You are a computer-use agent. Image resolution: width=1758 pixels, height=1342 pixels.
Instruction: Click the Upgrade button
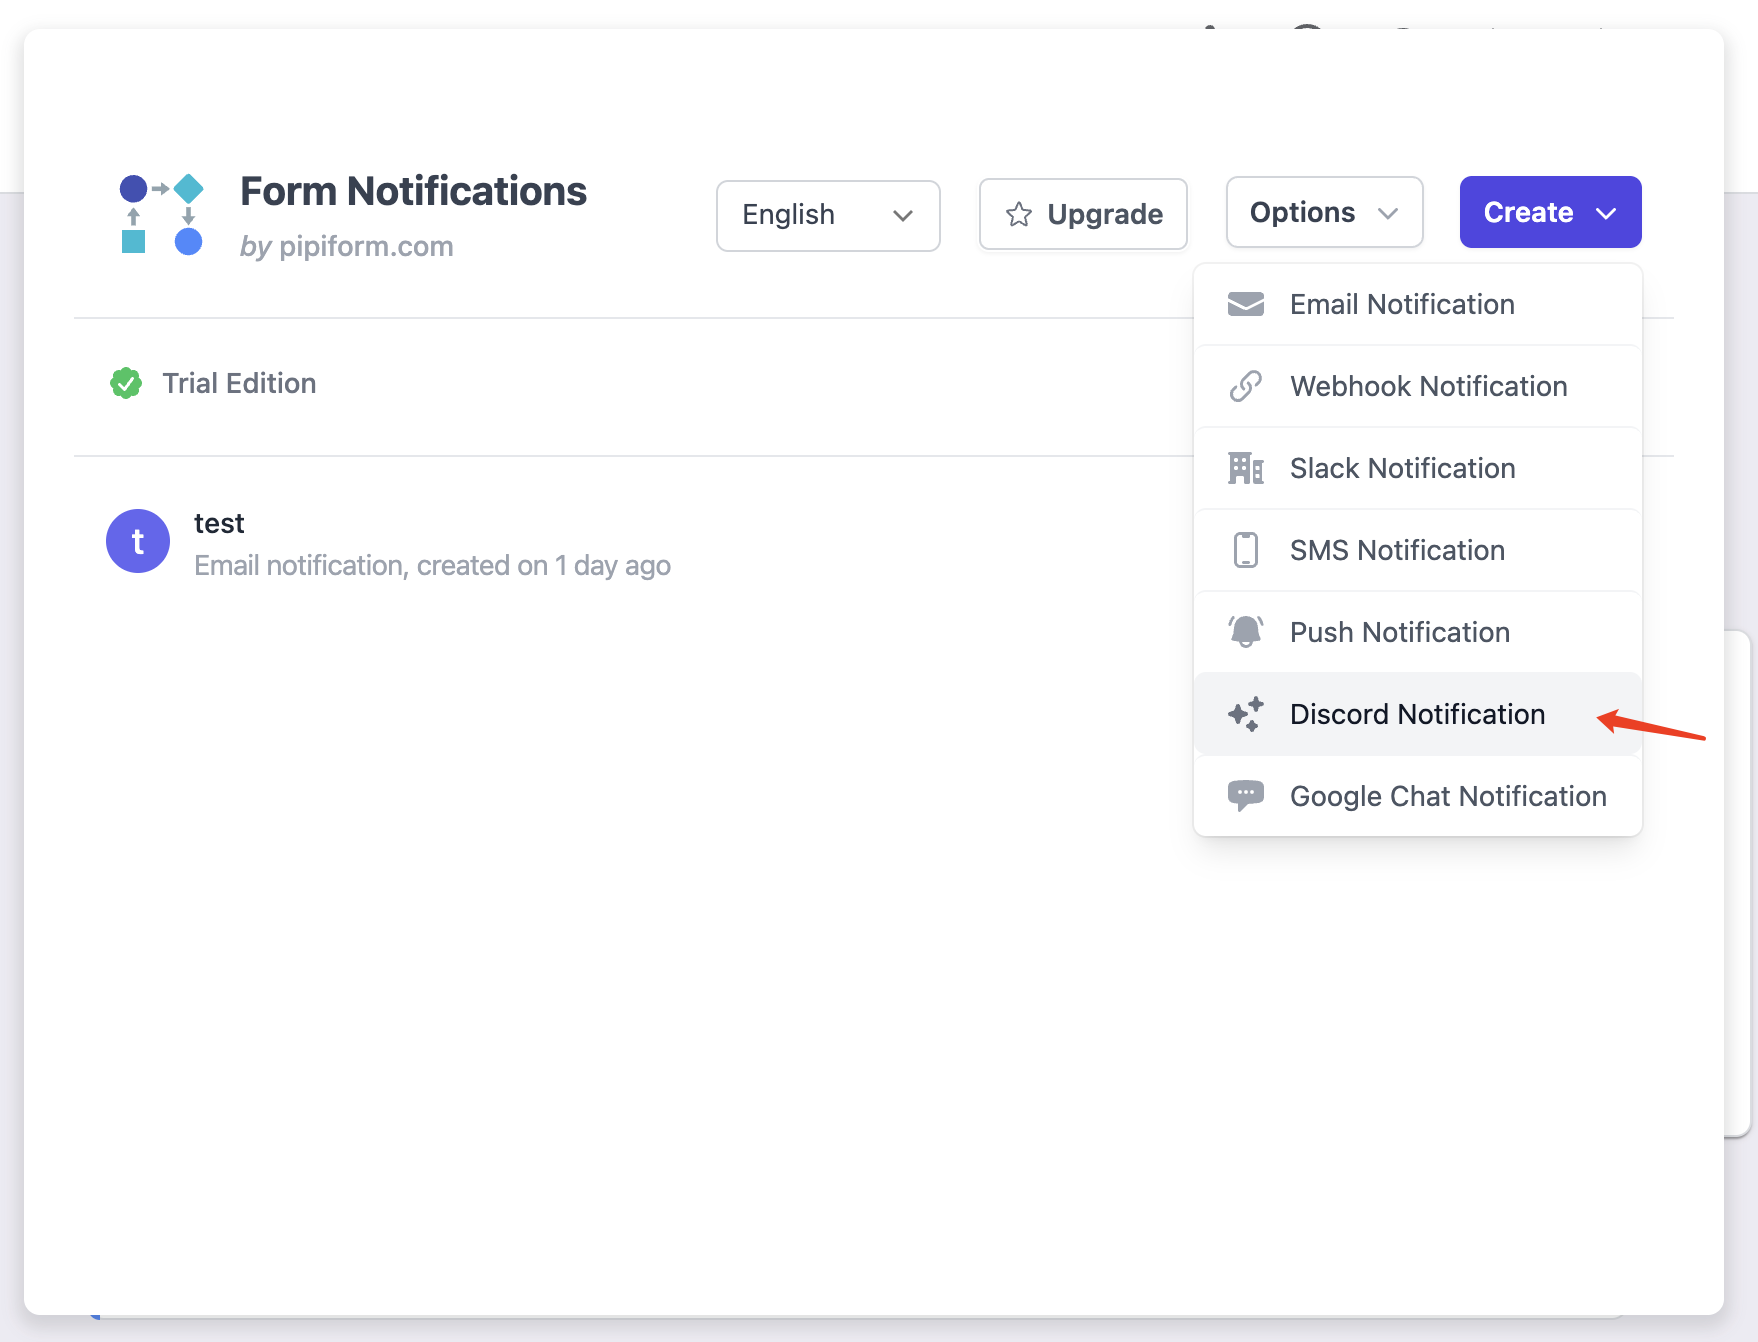tap(1082, 214)
